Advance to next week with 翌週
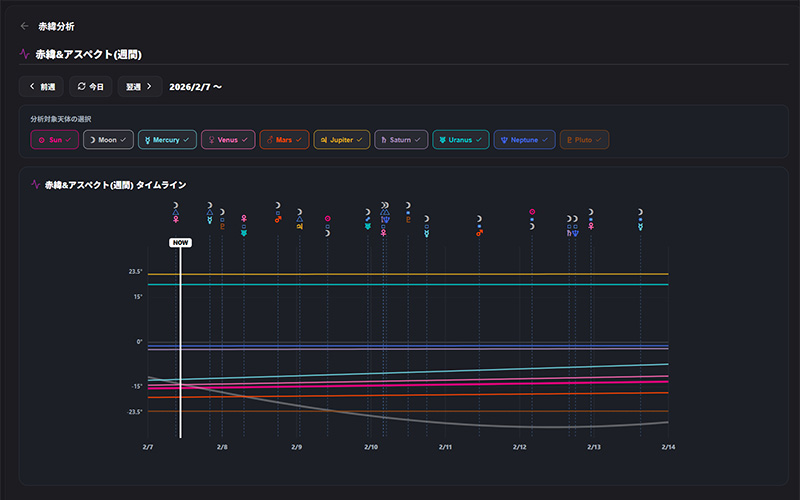This screenshot has width=800, height=500. tap(139, 87)
